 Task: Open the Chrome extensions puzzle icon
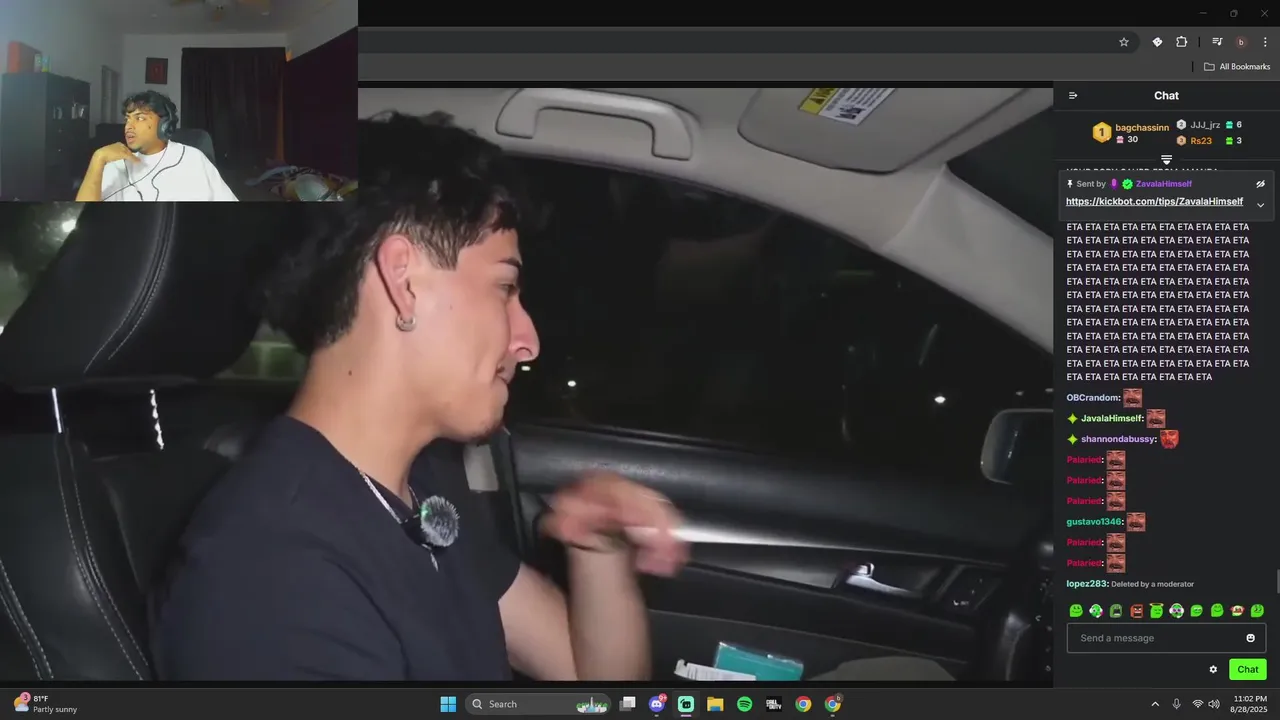pos(1182,42)
